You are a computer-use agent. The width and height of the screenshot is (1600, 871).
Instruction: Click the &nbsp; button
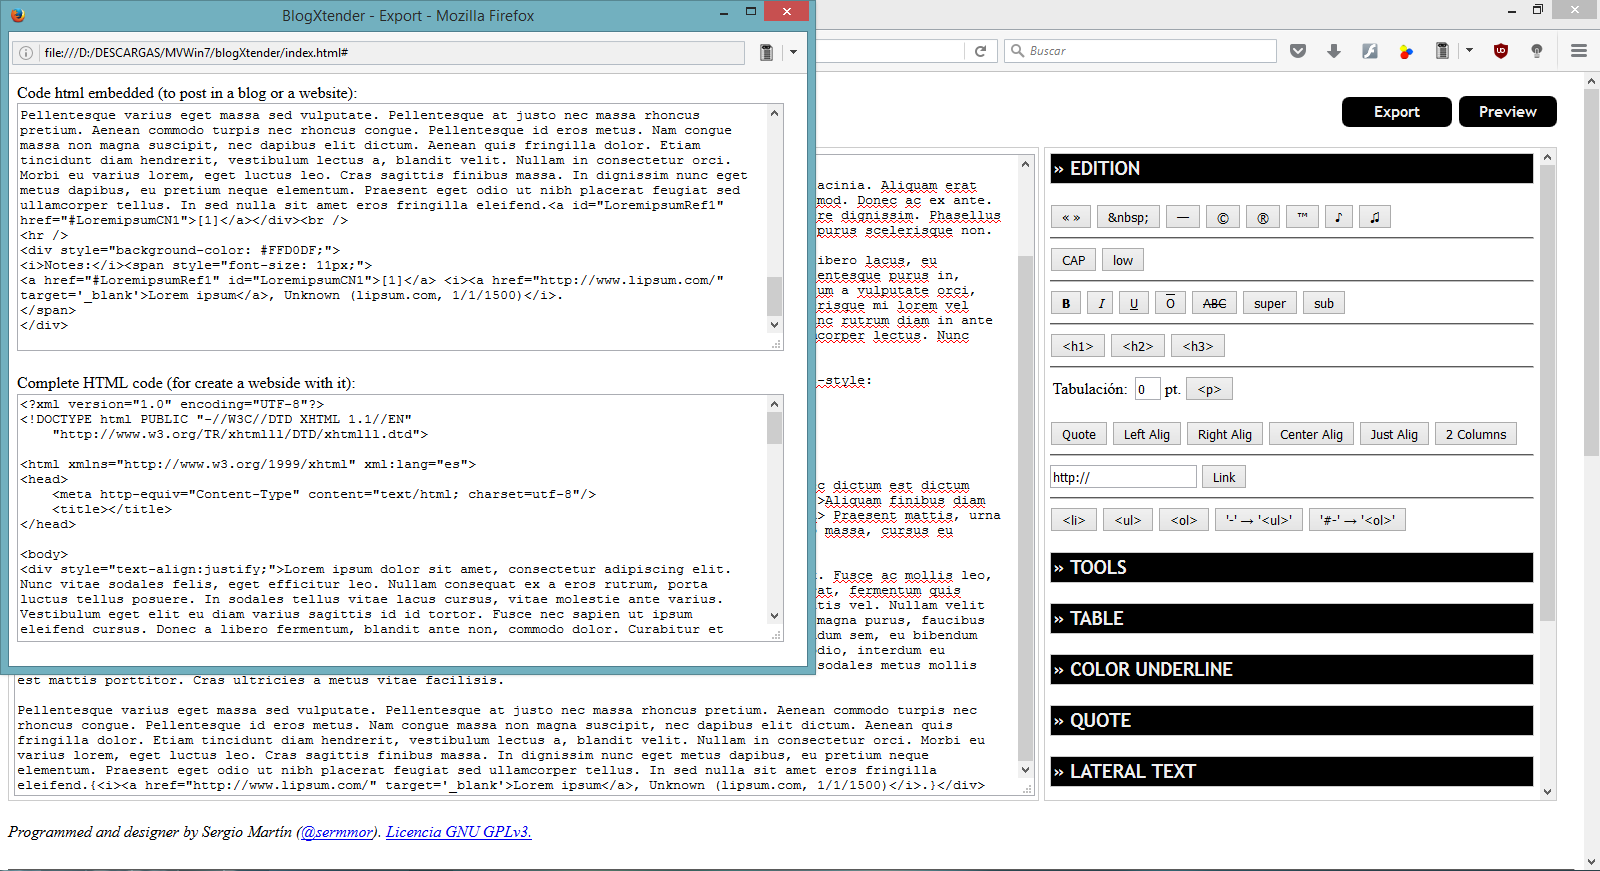(x=1128, y=217)
